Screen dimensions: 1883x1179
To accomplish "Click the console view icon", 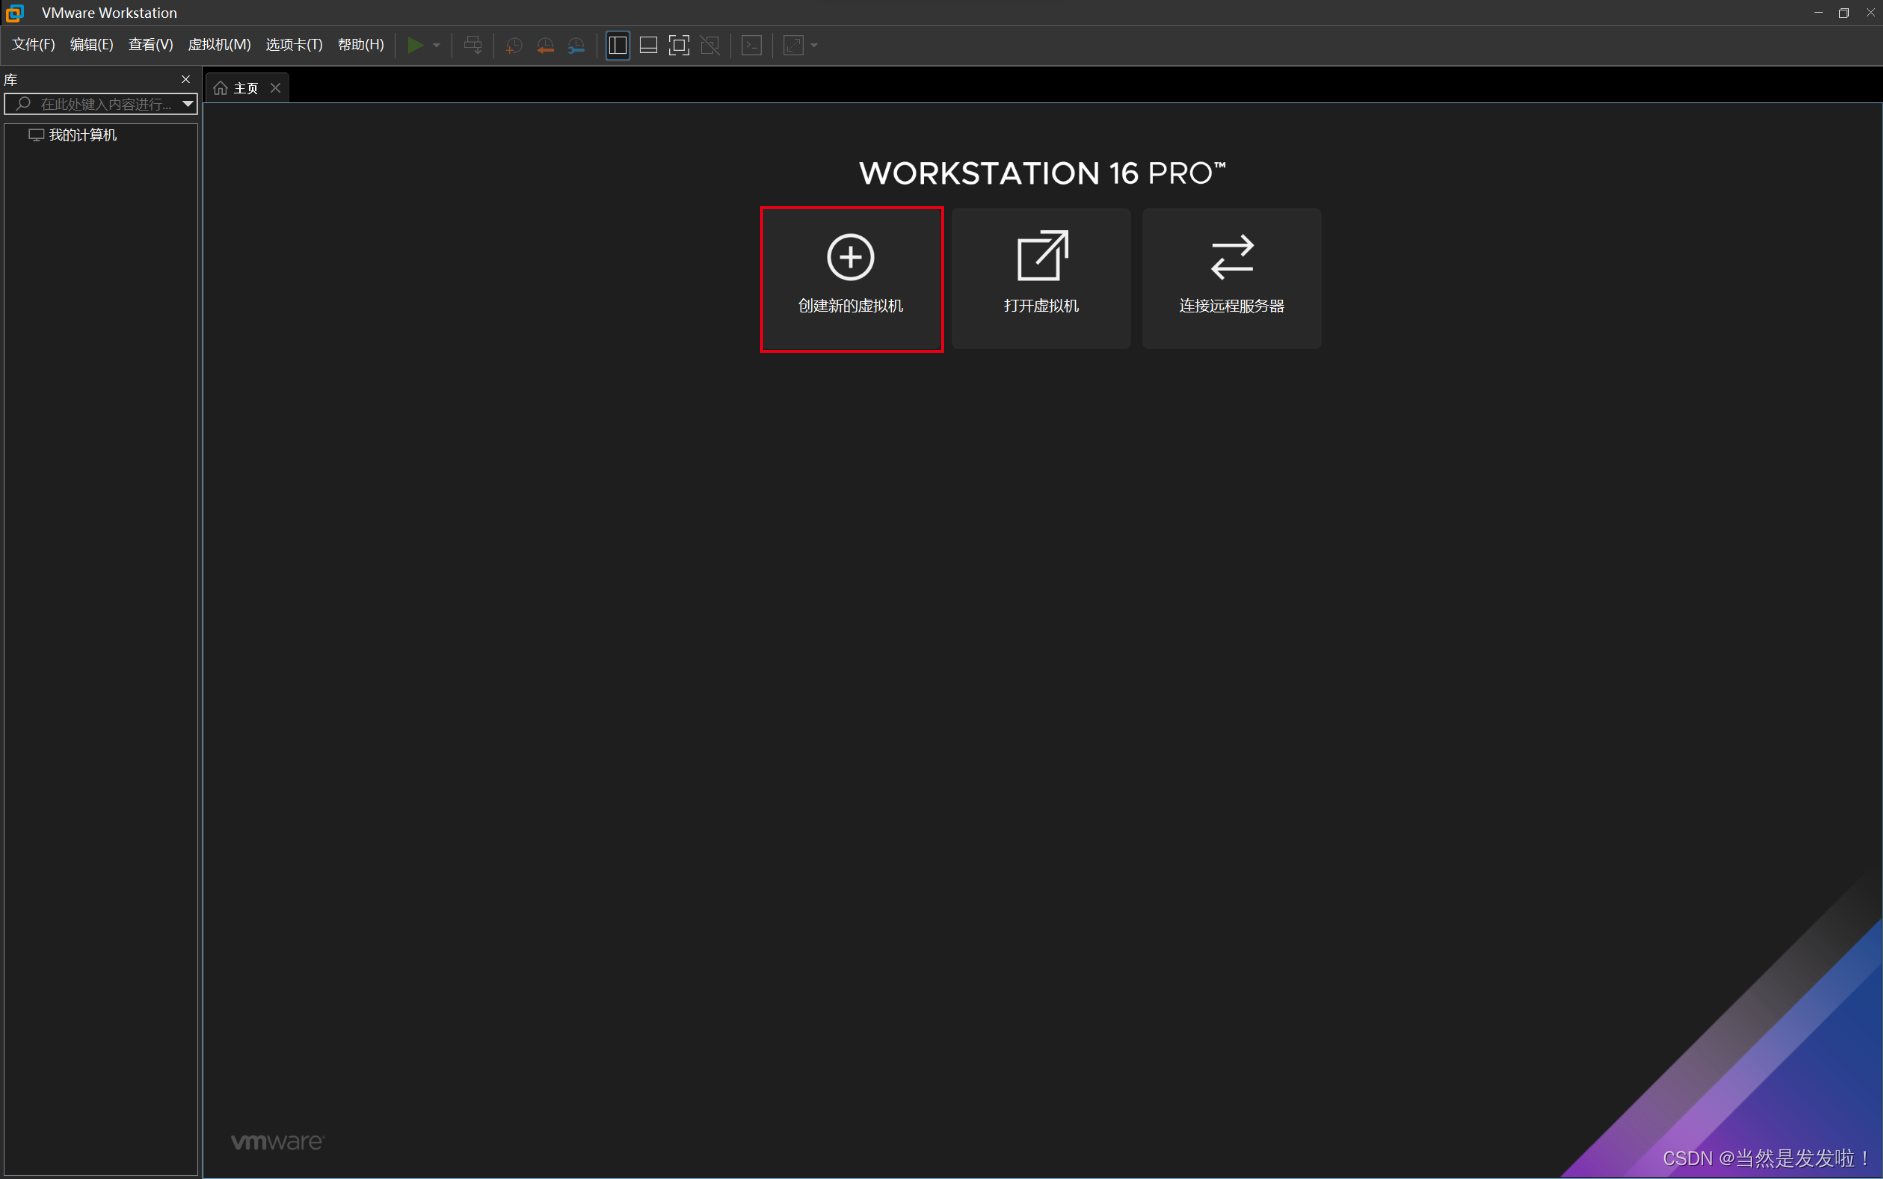I will point(752,45).
